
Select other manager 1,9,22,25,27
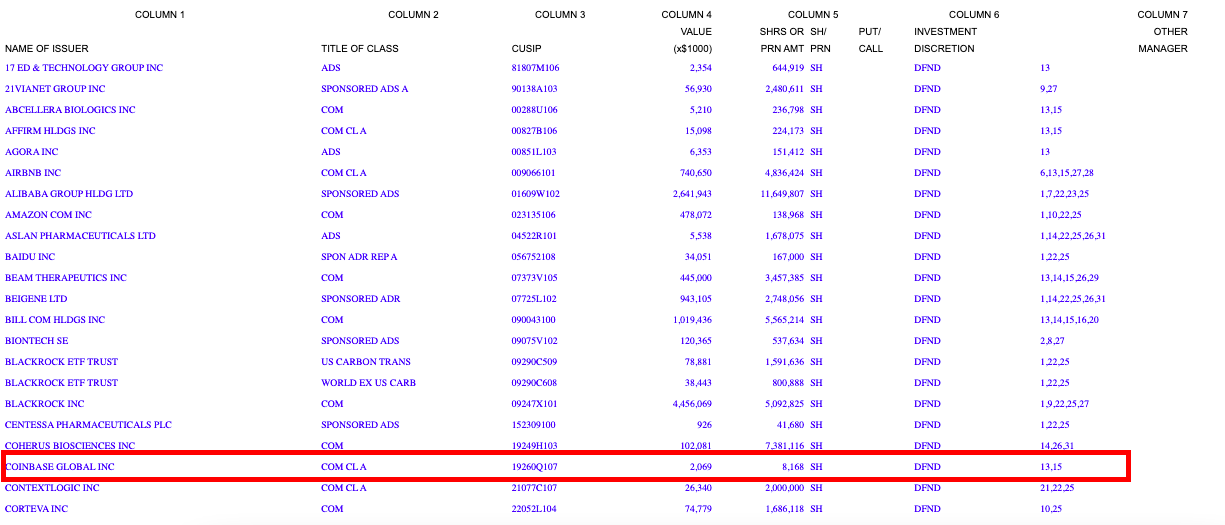(1064, 404)
